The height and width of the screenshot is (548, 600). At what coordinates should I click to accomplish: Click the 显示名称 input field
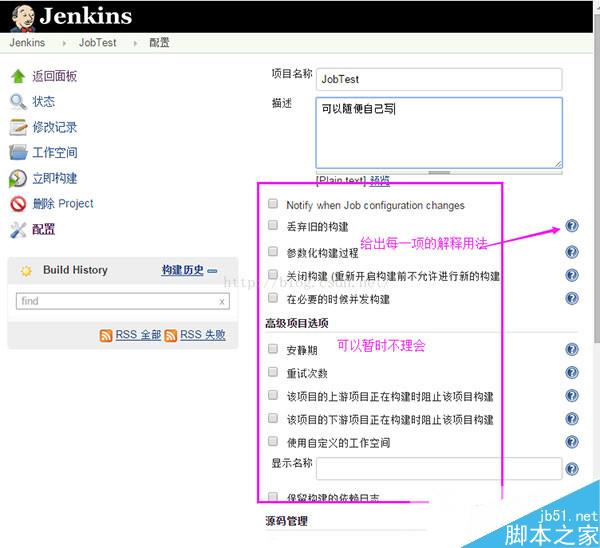[439, 468]
